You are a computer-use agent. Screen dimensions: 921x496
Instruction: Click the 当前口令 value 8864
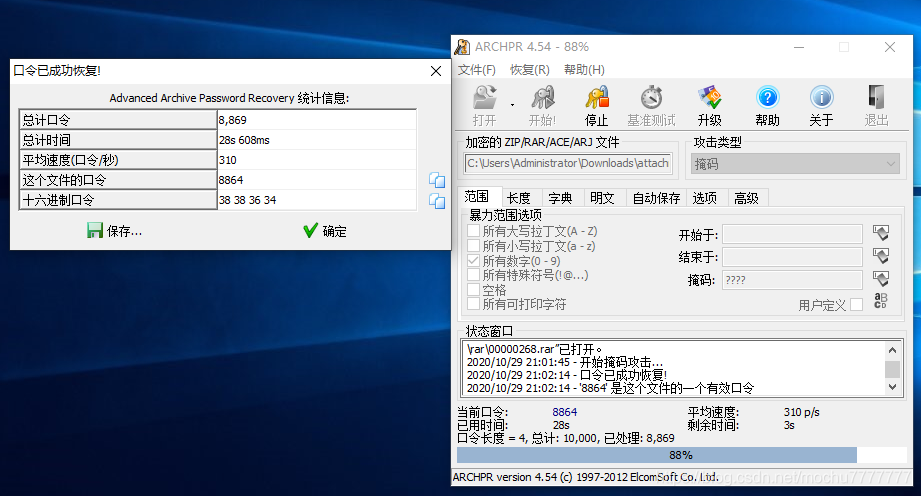click(564, 412)
